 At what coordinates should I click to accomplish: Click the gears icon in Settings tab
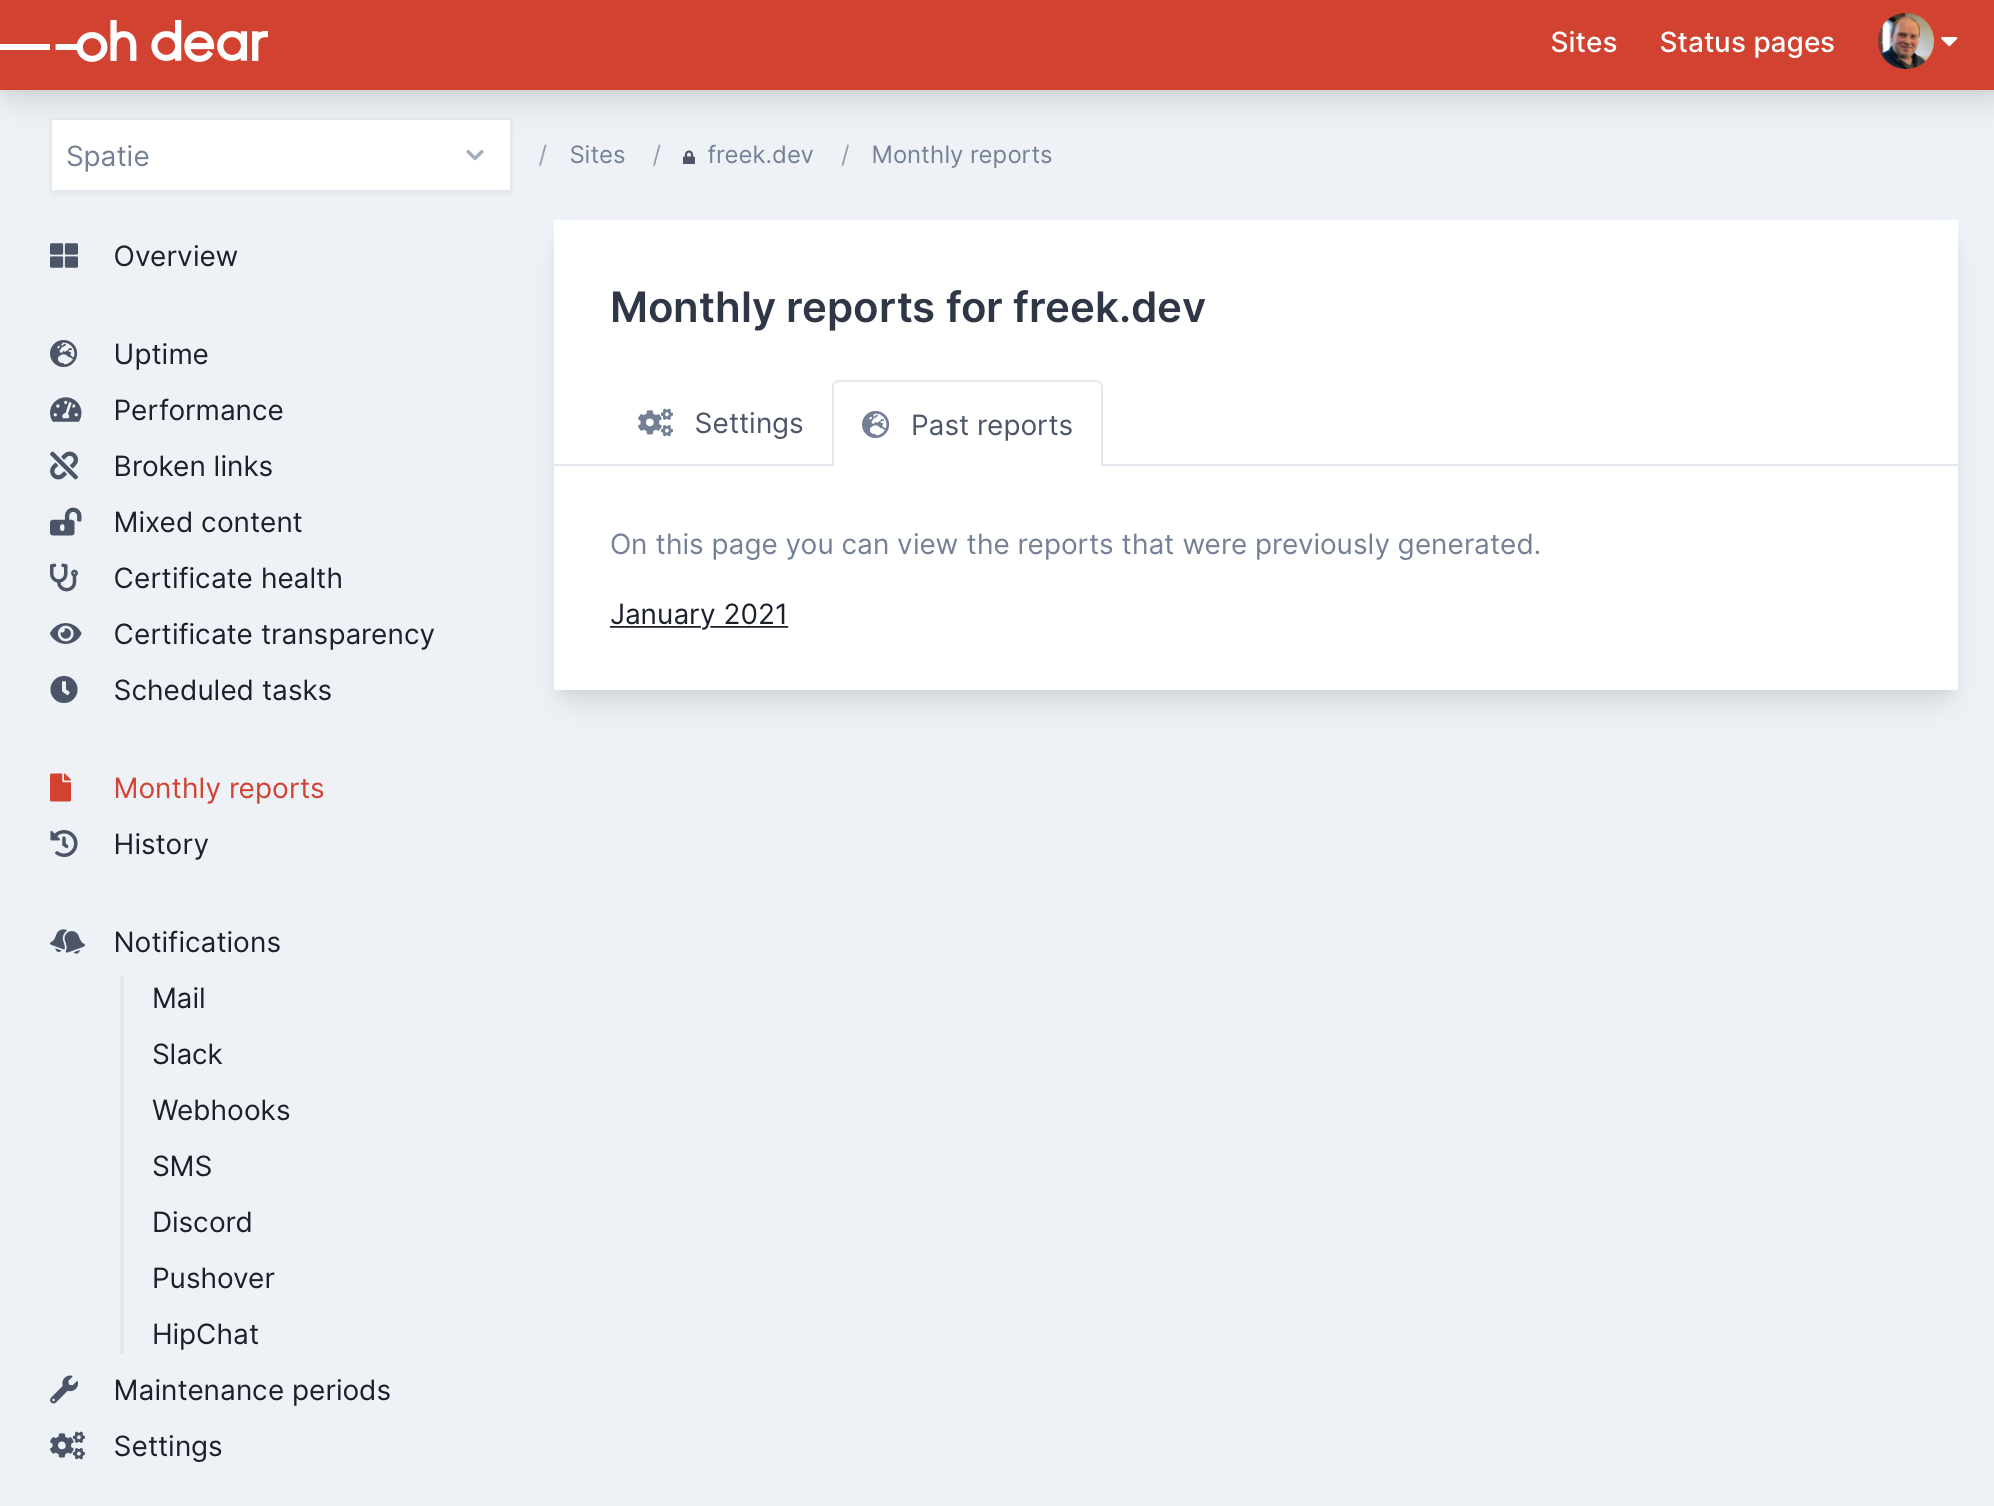656,423
